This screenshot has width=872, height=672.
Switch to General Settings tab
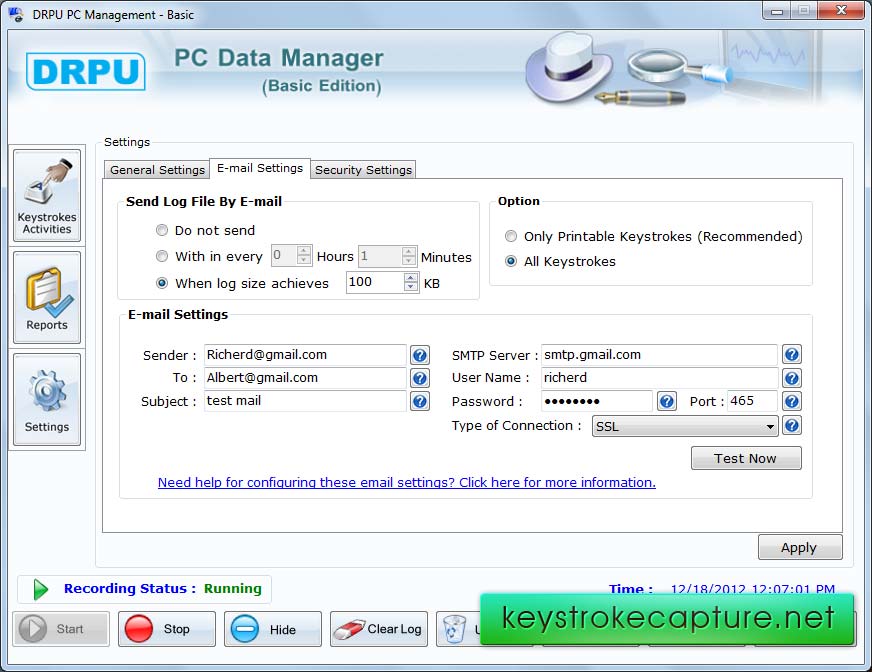pos(157,170)
